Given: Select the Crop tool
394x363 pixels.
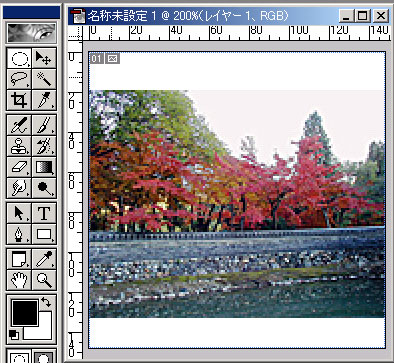Looking at the screenshot, I should (19, 100).
